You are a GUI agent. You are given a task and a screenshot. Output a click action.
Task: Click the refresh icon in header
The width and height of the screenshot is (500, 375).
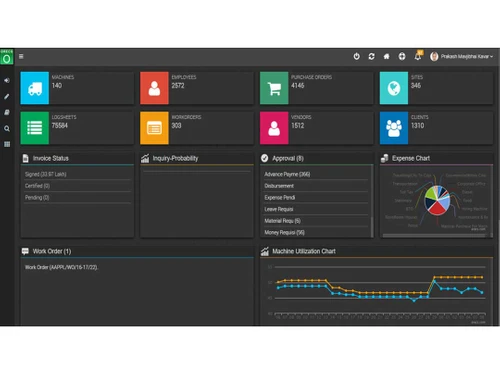pyautogui.click(x=371, y=56)
